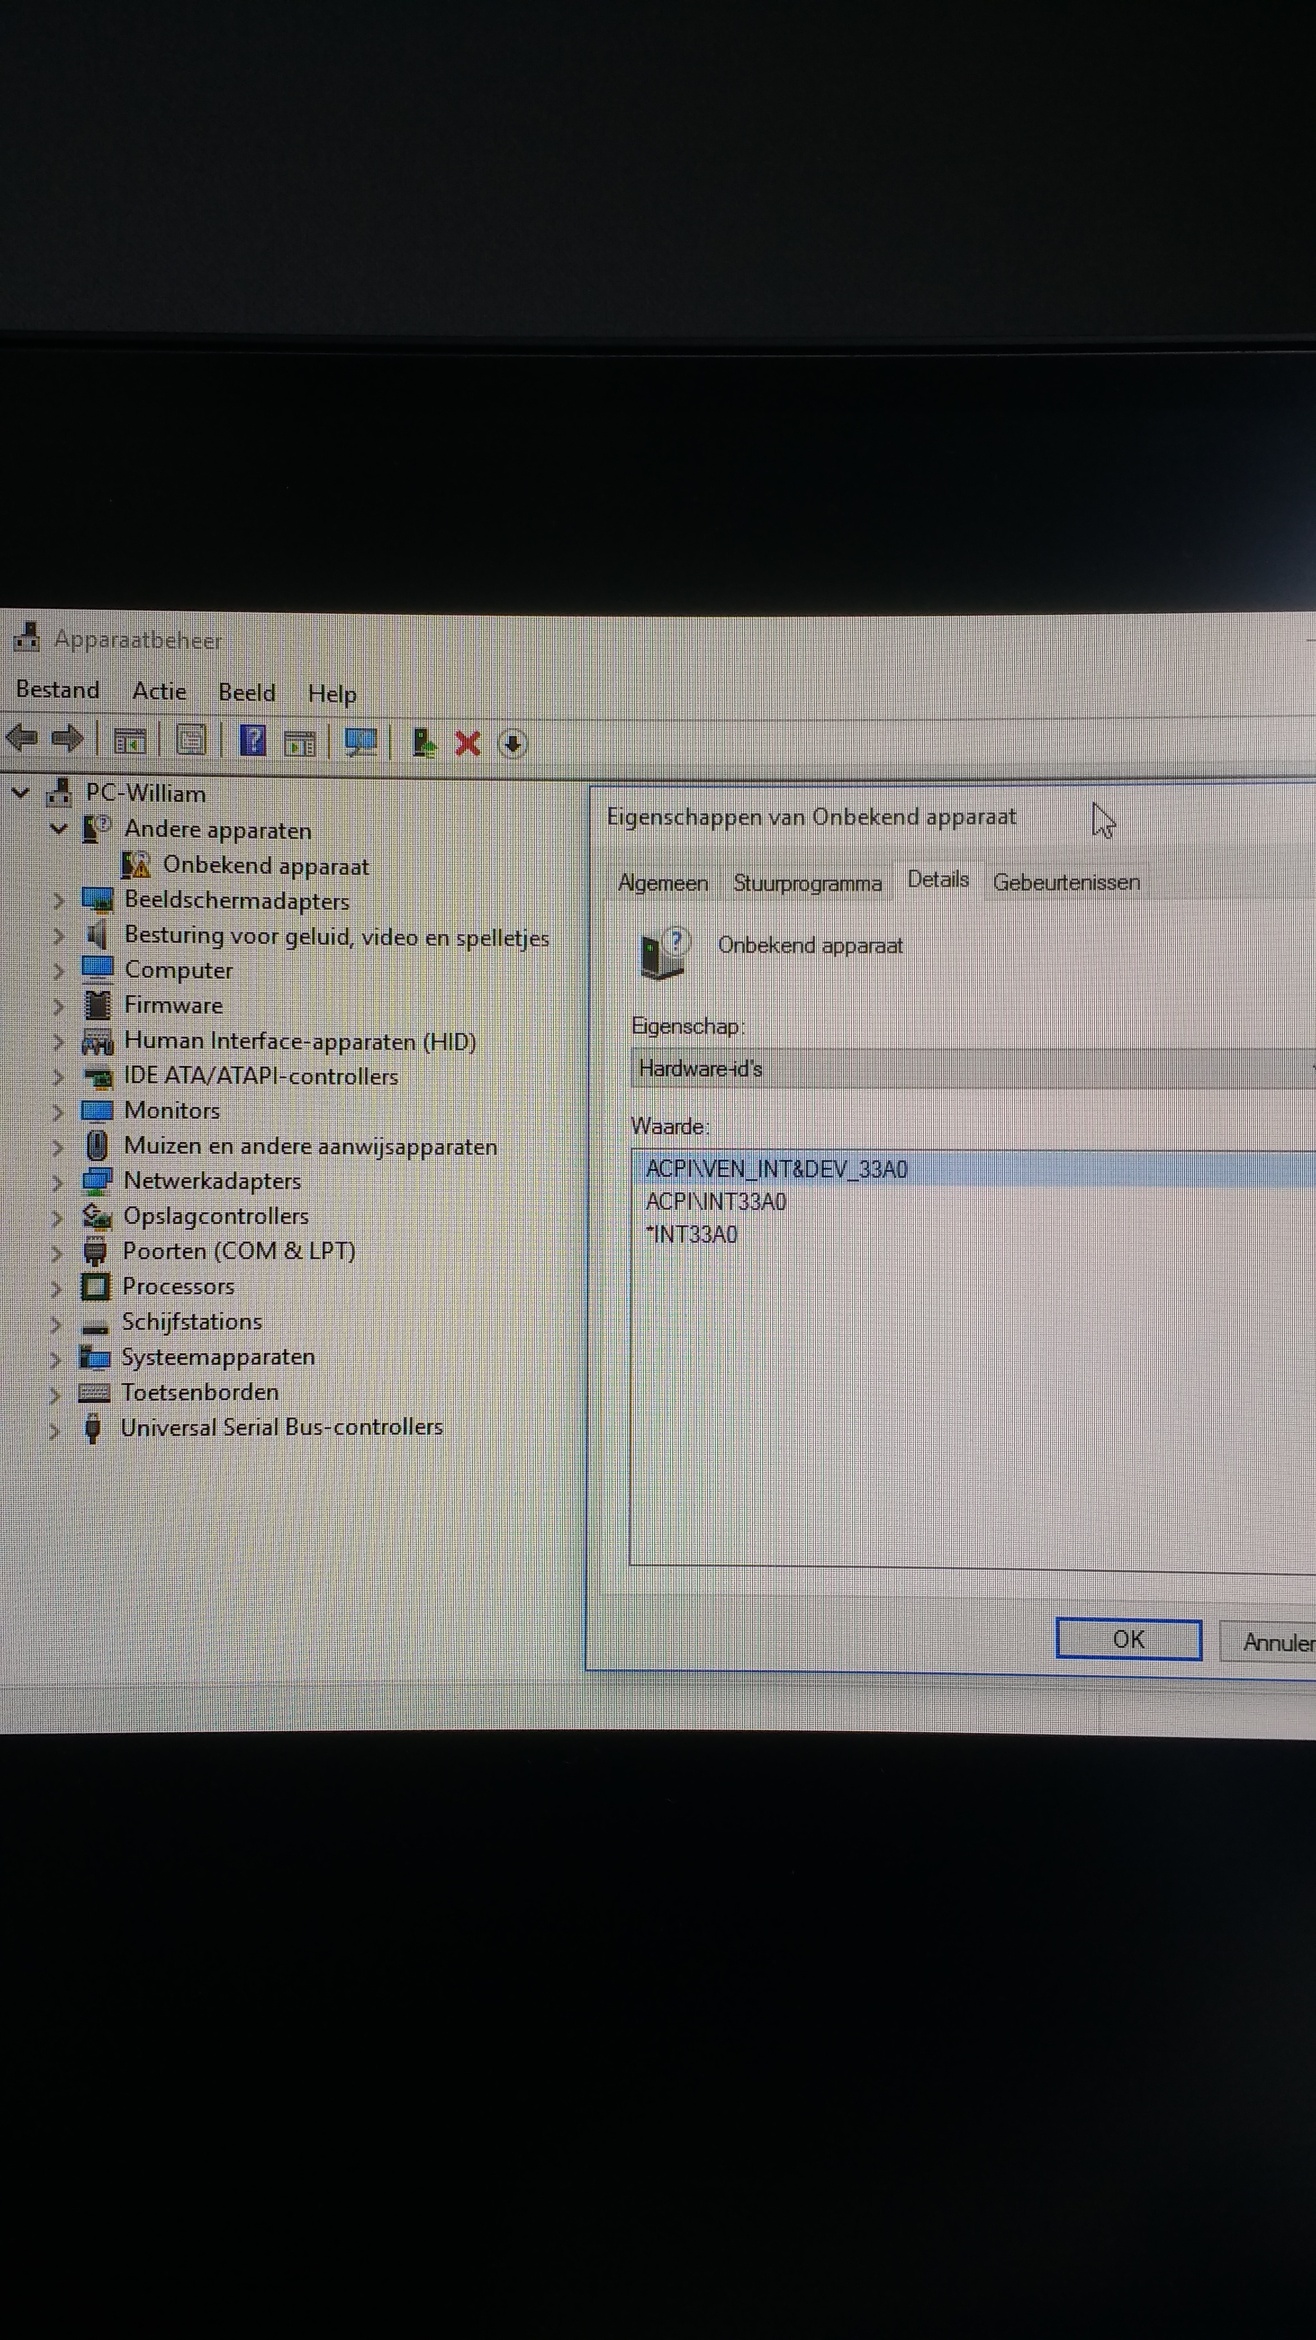Switch to the Gebeurtenissen tab
Viewport: 1316px width, 2340px height.
pos(1066,882)
